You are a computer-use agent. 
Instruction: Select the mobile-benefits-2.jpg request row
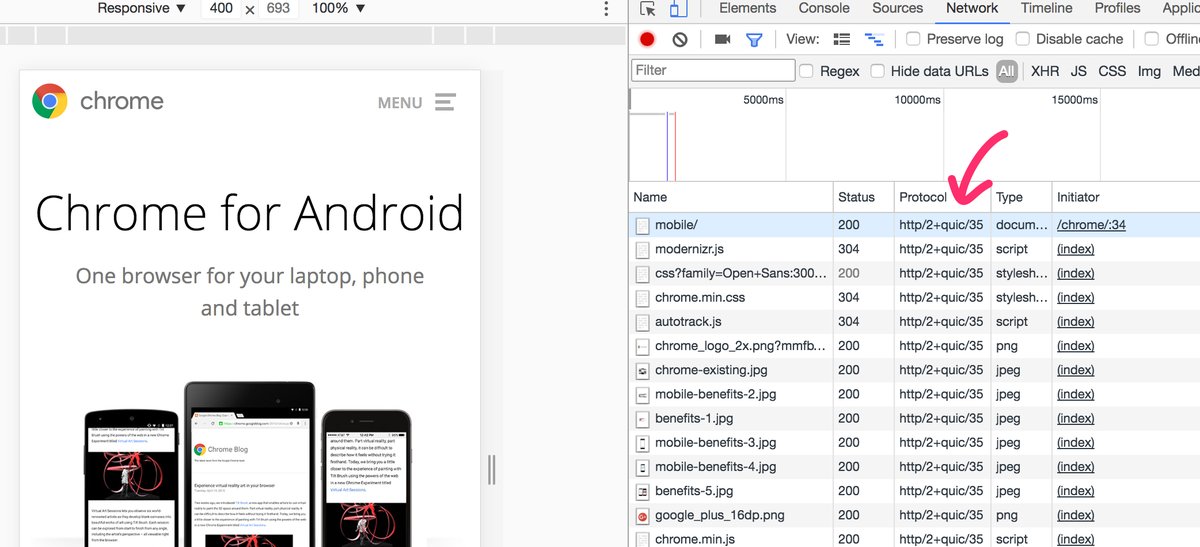click(x=915, y=394)
